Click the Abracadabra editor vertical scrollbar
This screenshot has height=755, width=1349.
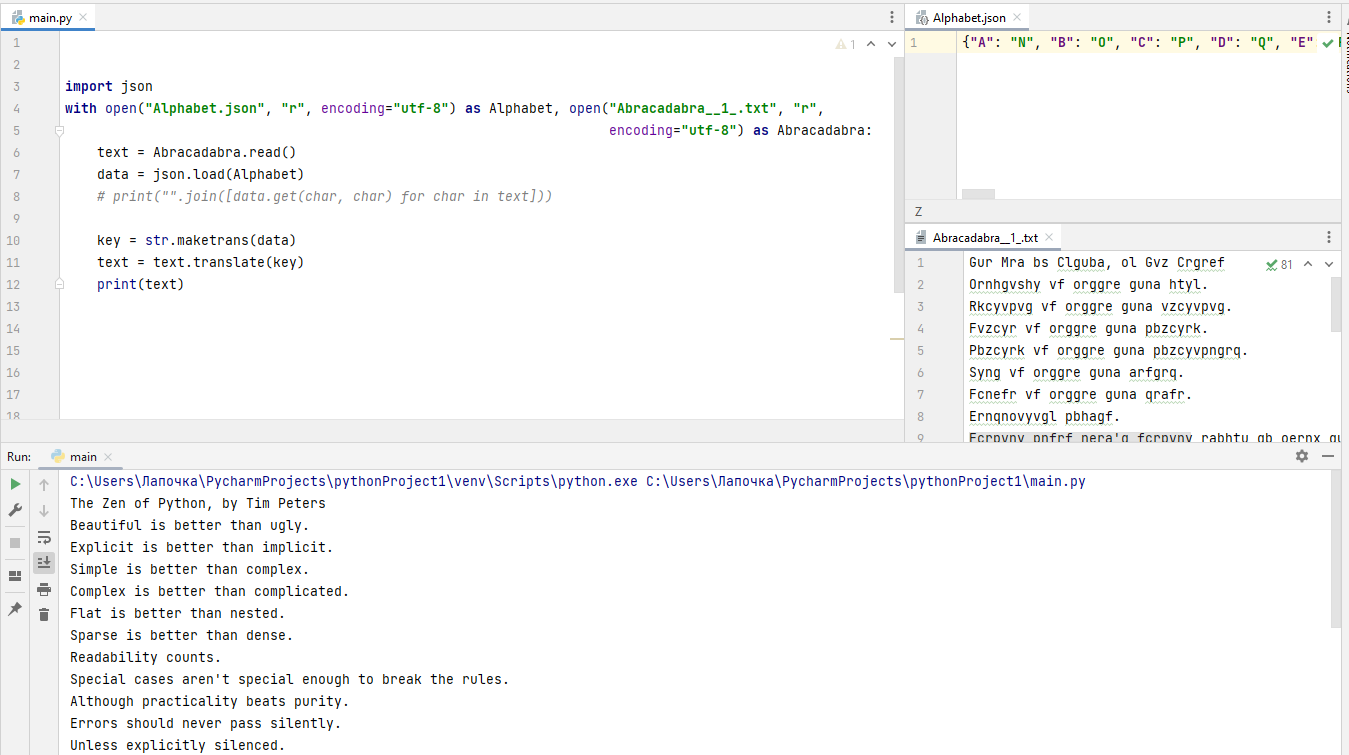click(x=1336, y=304)
